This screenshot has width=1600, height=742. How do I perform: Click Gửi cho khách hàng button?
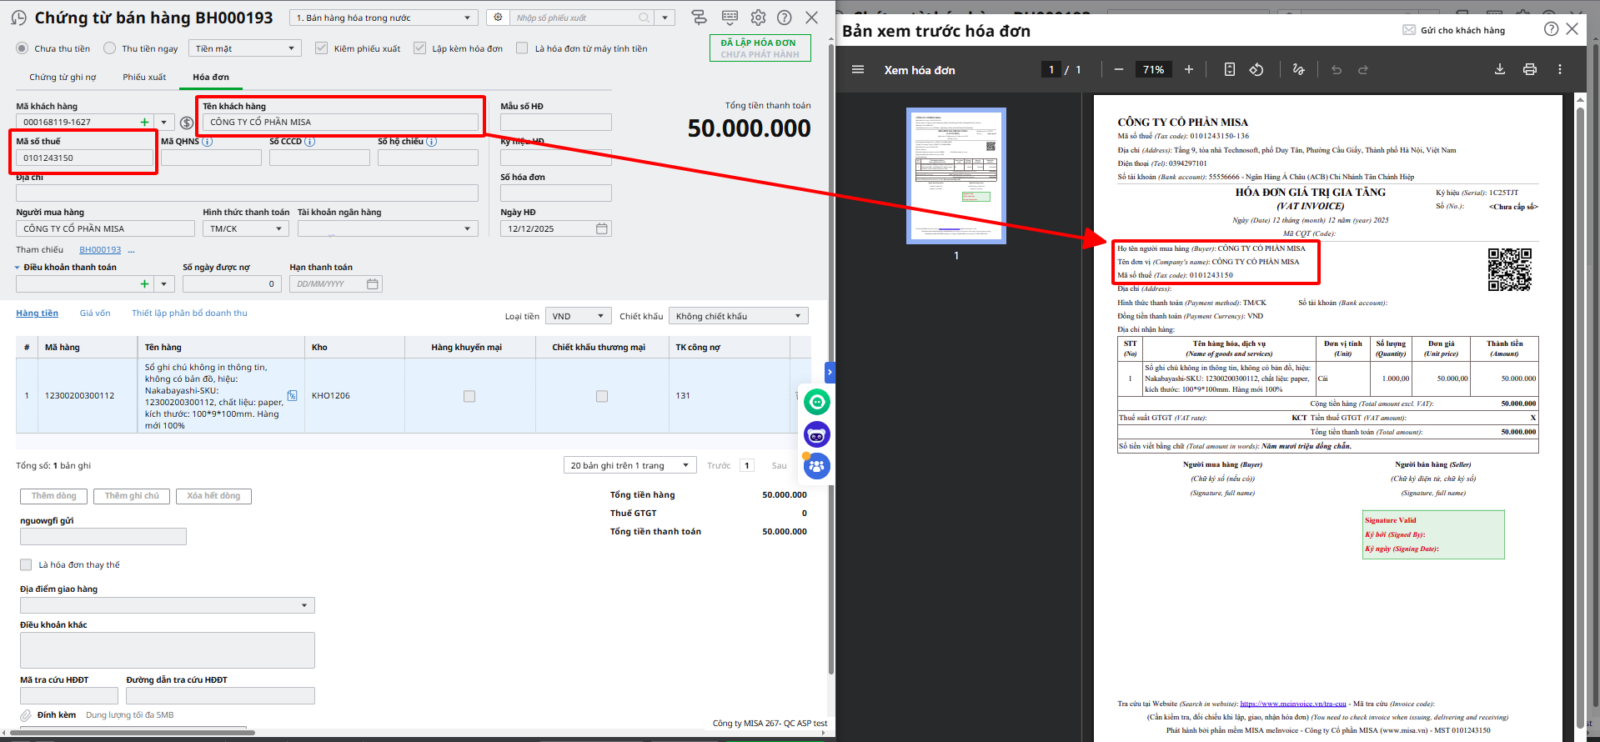click(x=1454, y=30)
